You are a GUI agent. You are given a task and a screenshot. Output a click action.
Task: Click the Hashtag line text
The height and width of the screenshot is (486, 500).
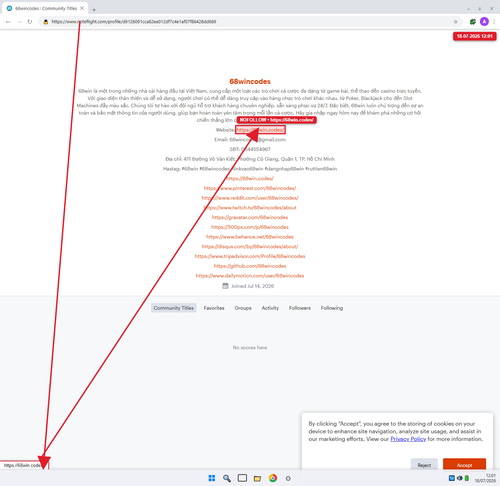click(x=250, y=169)
